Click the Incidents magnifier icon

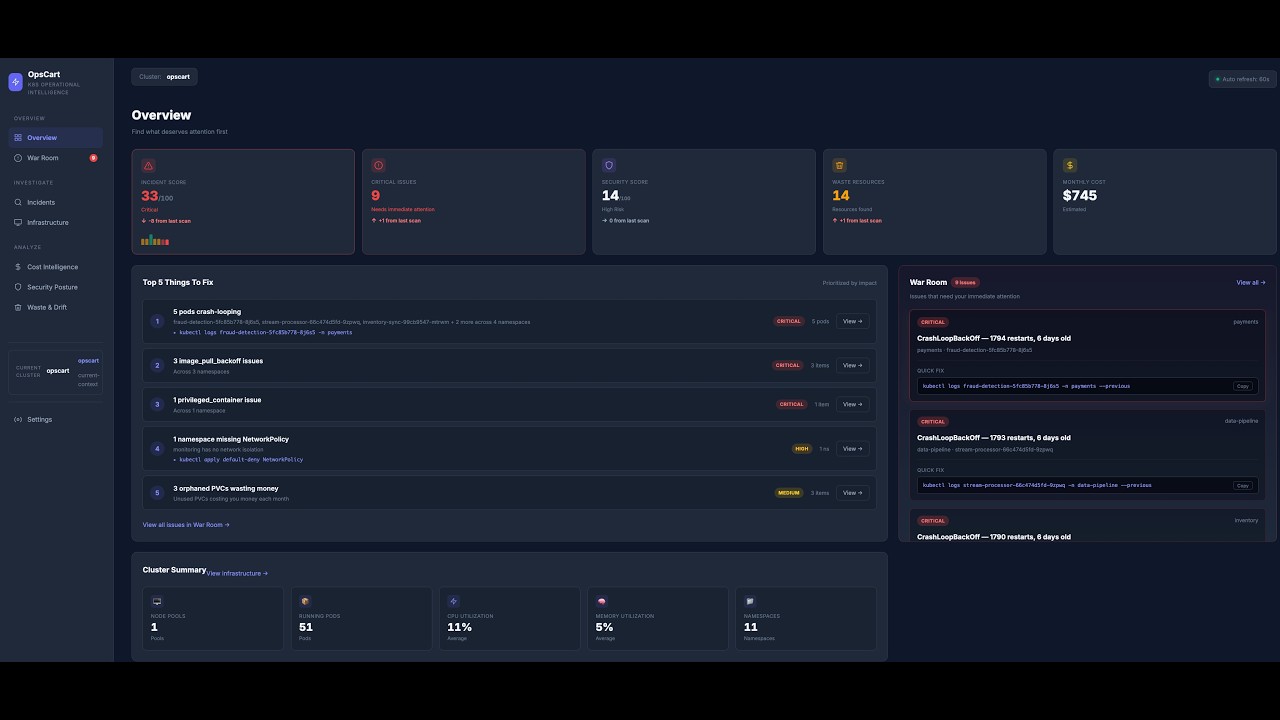(18, 202)
